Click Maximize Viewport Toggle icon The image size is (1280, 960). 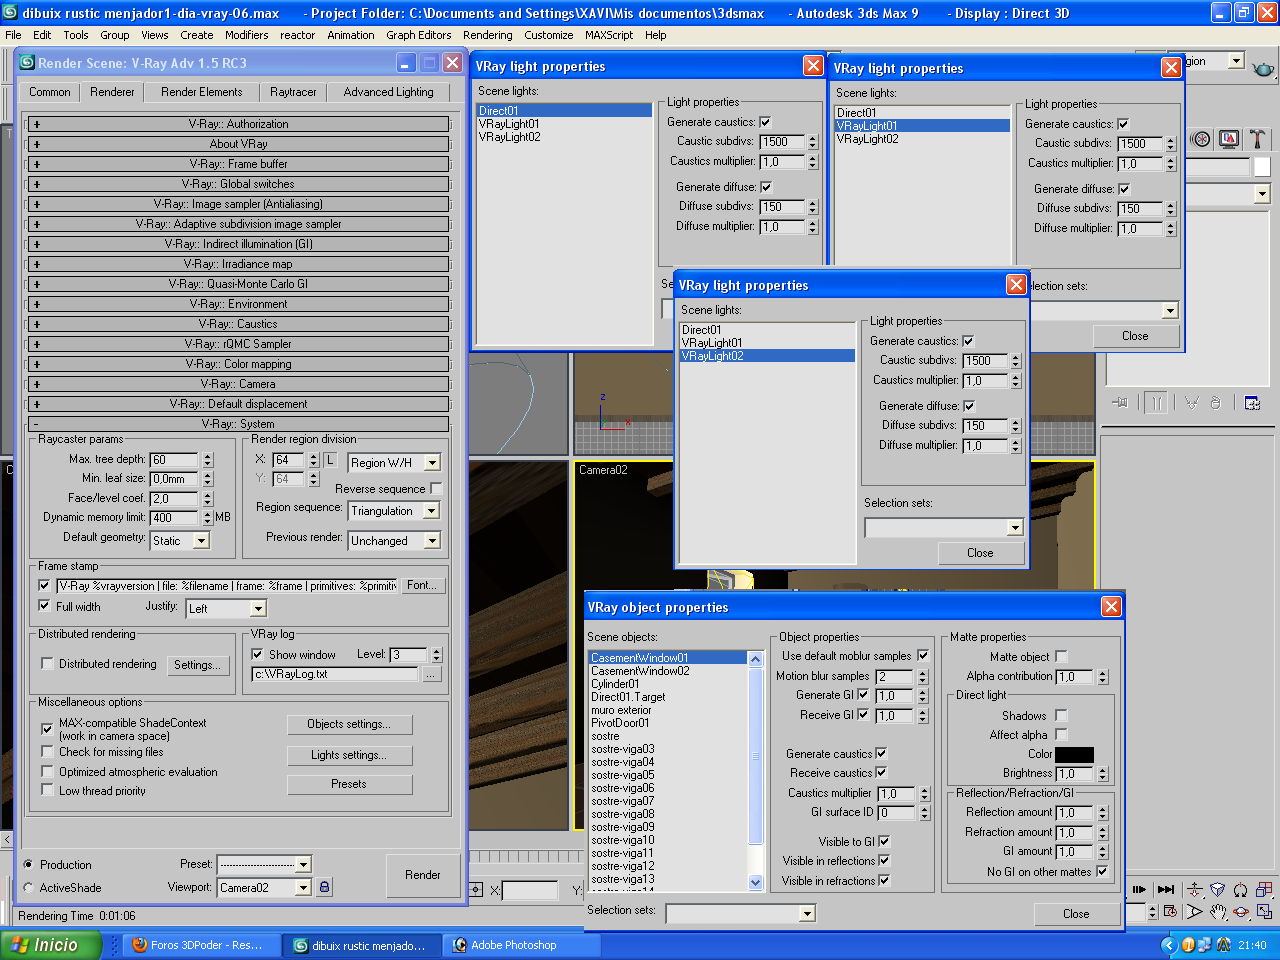pyautogui.click(x=1264, y=912)
